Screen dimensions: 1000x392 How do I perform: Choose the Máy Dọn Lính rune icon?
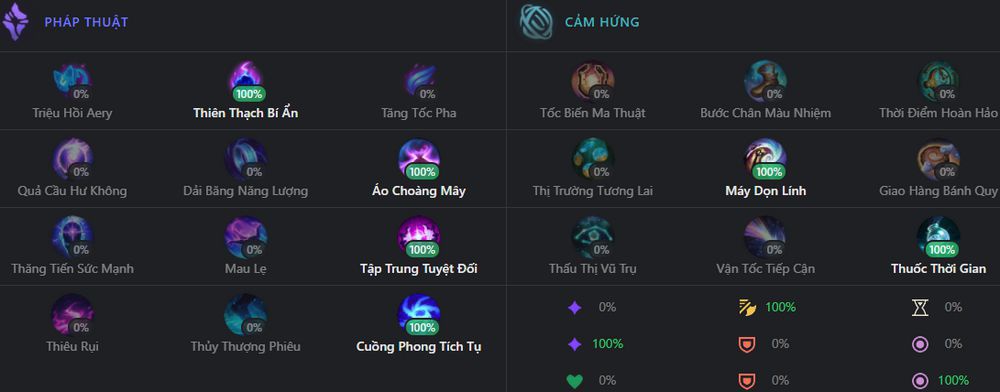click(x=765, y=159)
